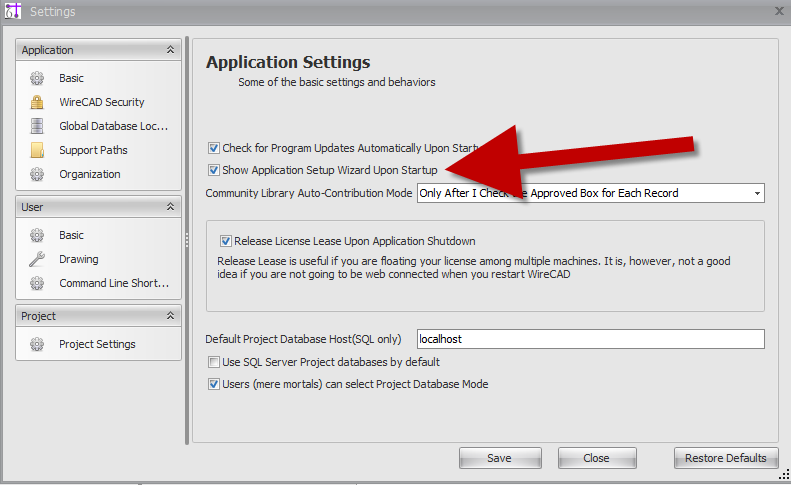Image resolution: width=791 pixels, height=485 pixels.
Task: Click the gear icon beside Application Basic
Action: (37, 78)
